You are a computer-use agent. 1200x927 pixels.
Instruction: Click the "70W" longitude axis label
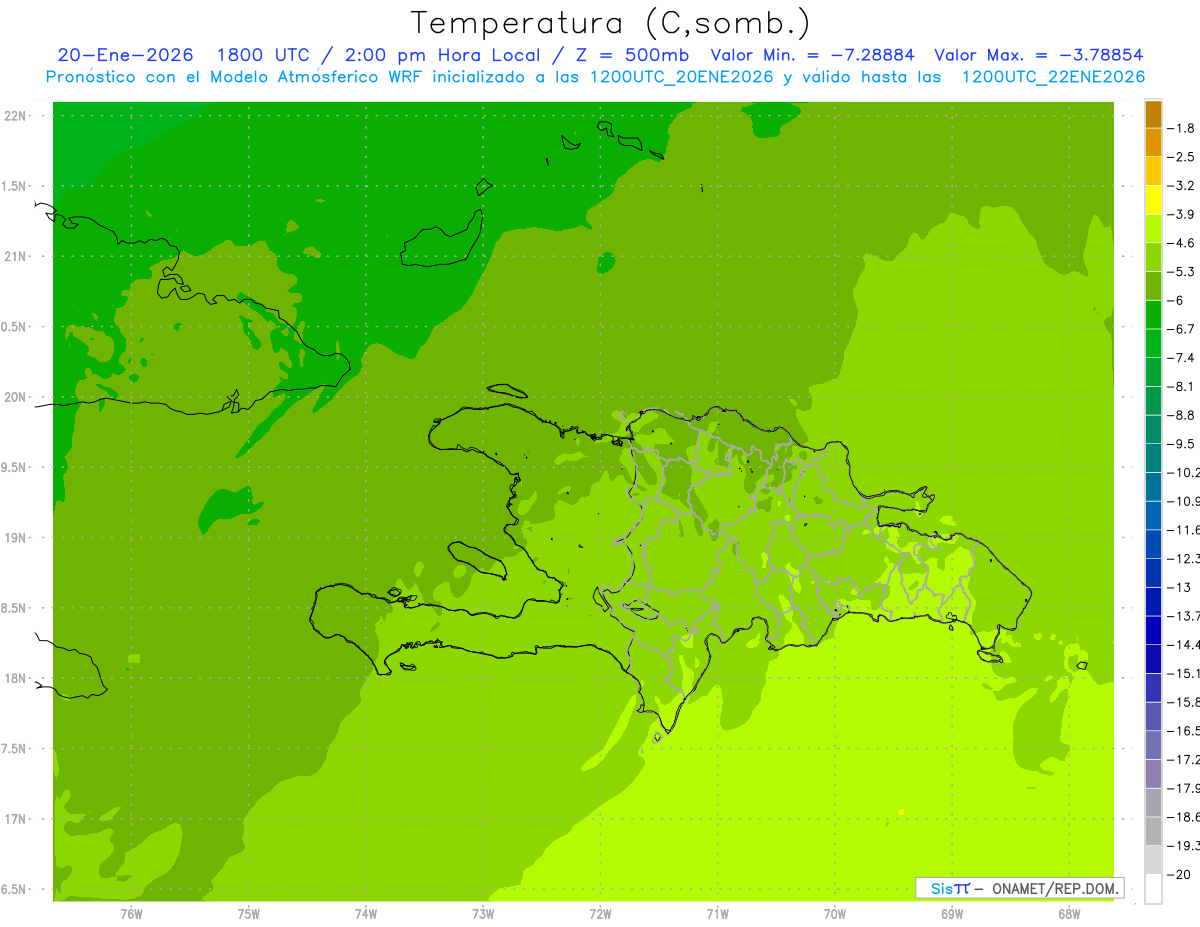835,914
